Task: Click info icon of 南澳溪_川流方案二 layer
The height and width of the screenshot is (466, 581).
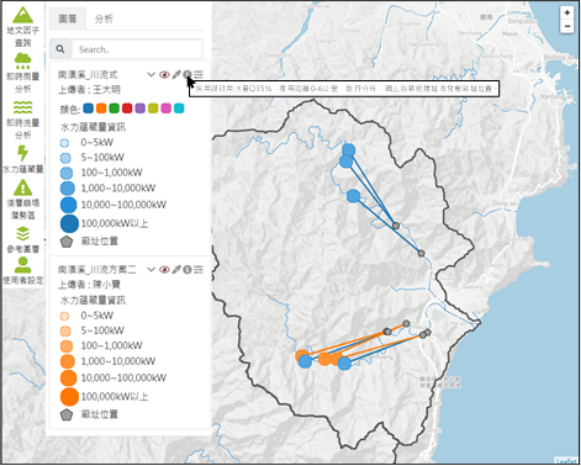Action: click(x=187, y=270)
